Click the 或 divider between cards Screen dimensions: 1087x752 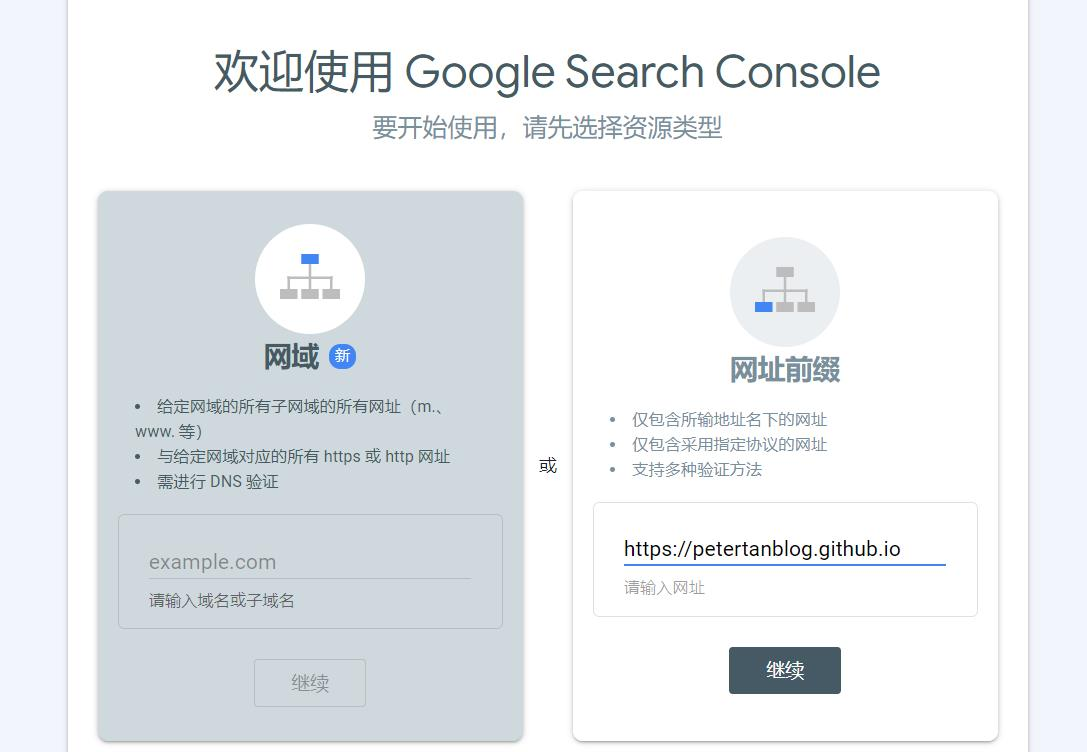[547, 465]
